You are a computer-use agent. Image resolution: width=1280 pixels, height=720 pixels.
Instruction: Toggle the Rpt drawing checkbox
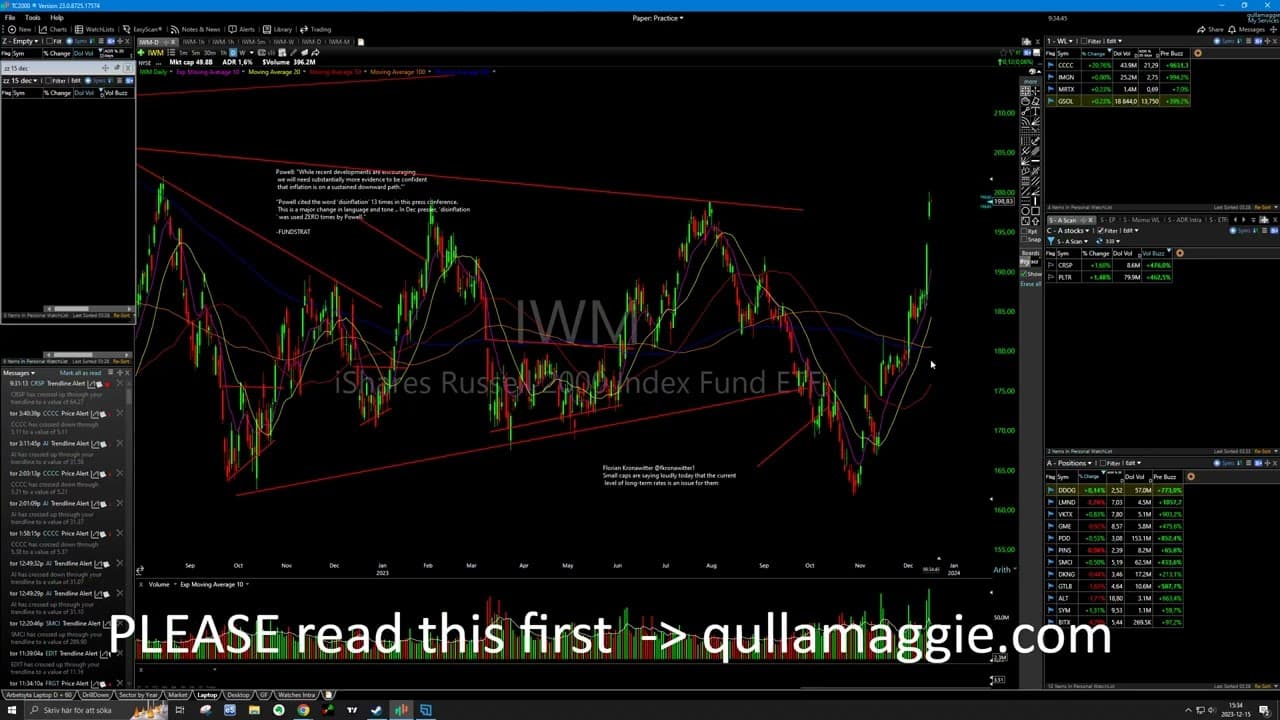tap(1024, 231)
